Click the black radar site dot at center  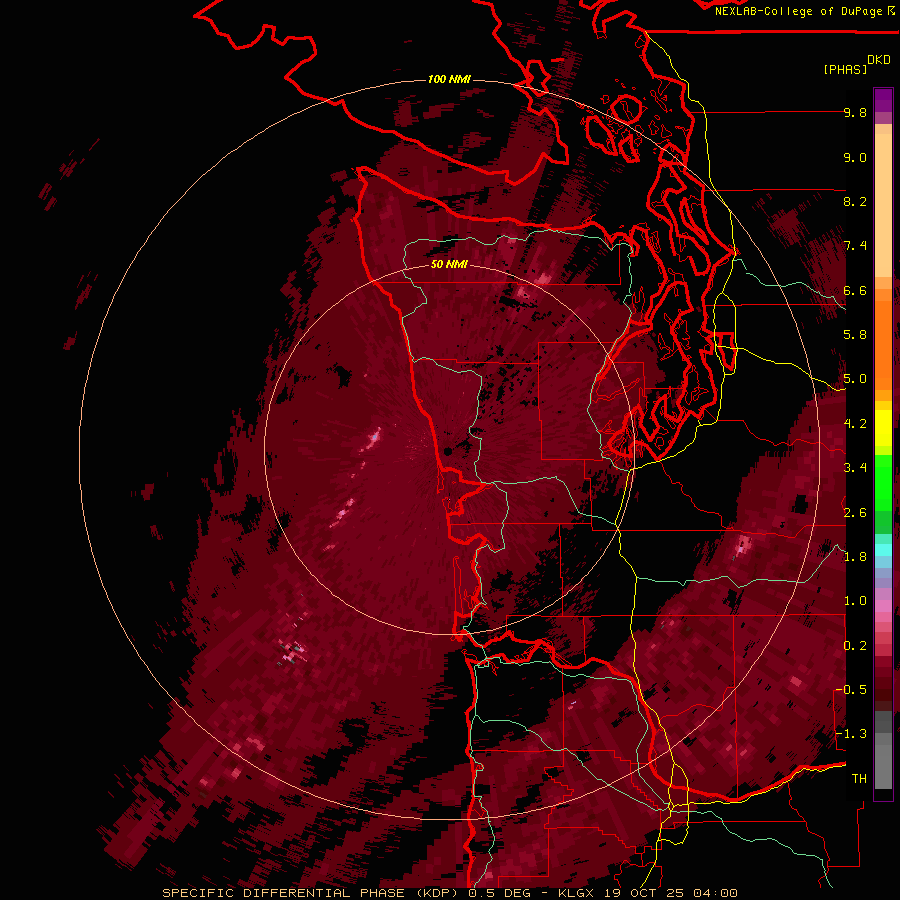click(x=448, y=452)
